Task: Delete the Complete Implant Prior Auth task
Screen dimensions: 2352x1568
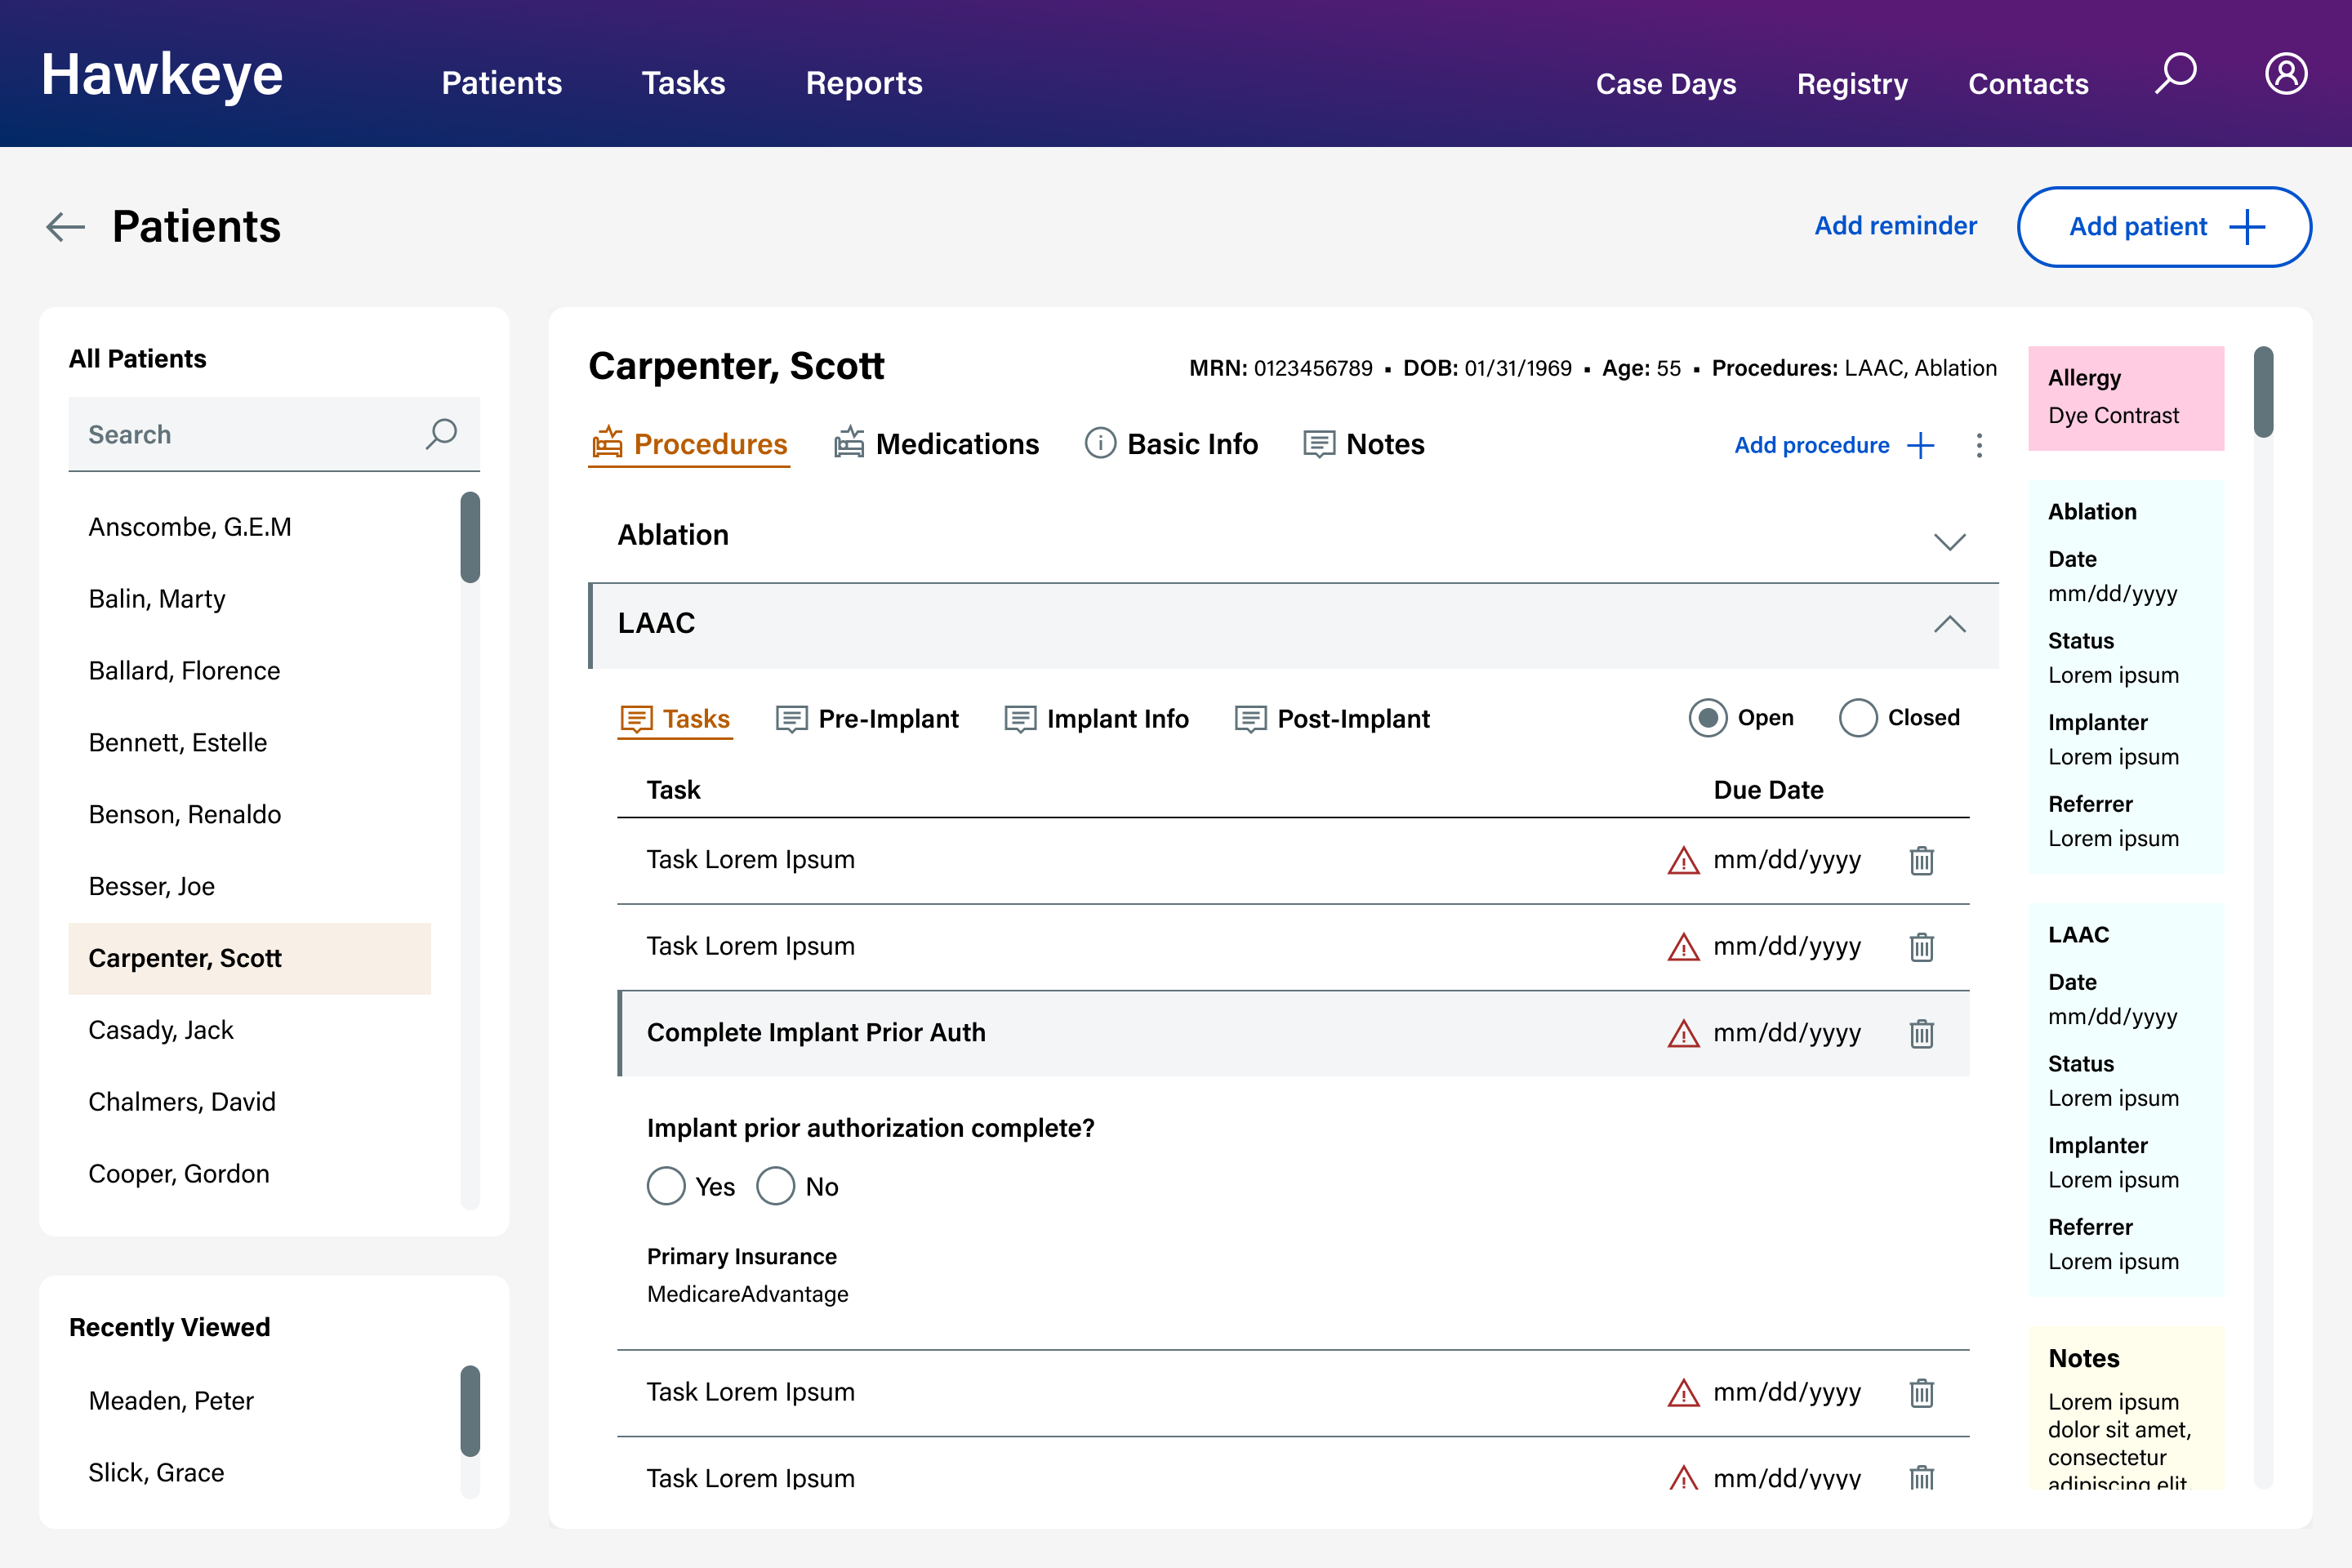Action: tap(1921, 1033)
